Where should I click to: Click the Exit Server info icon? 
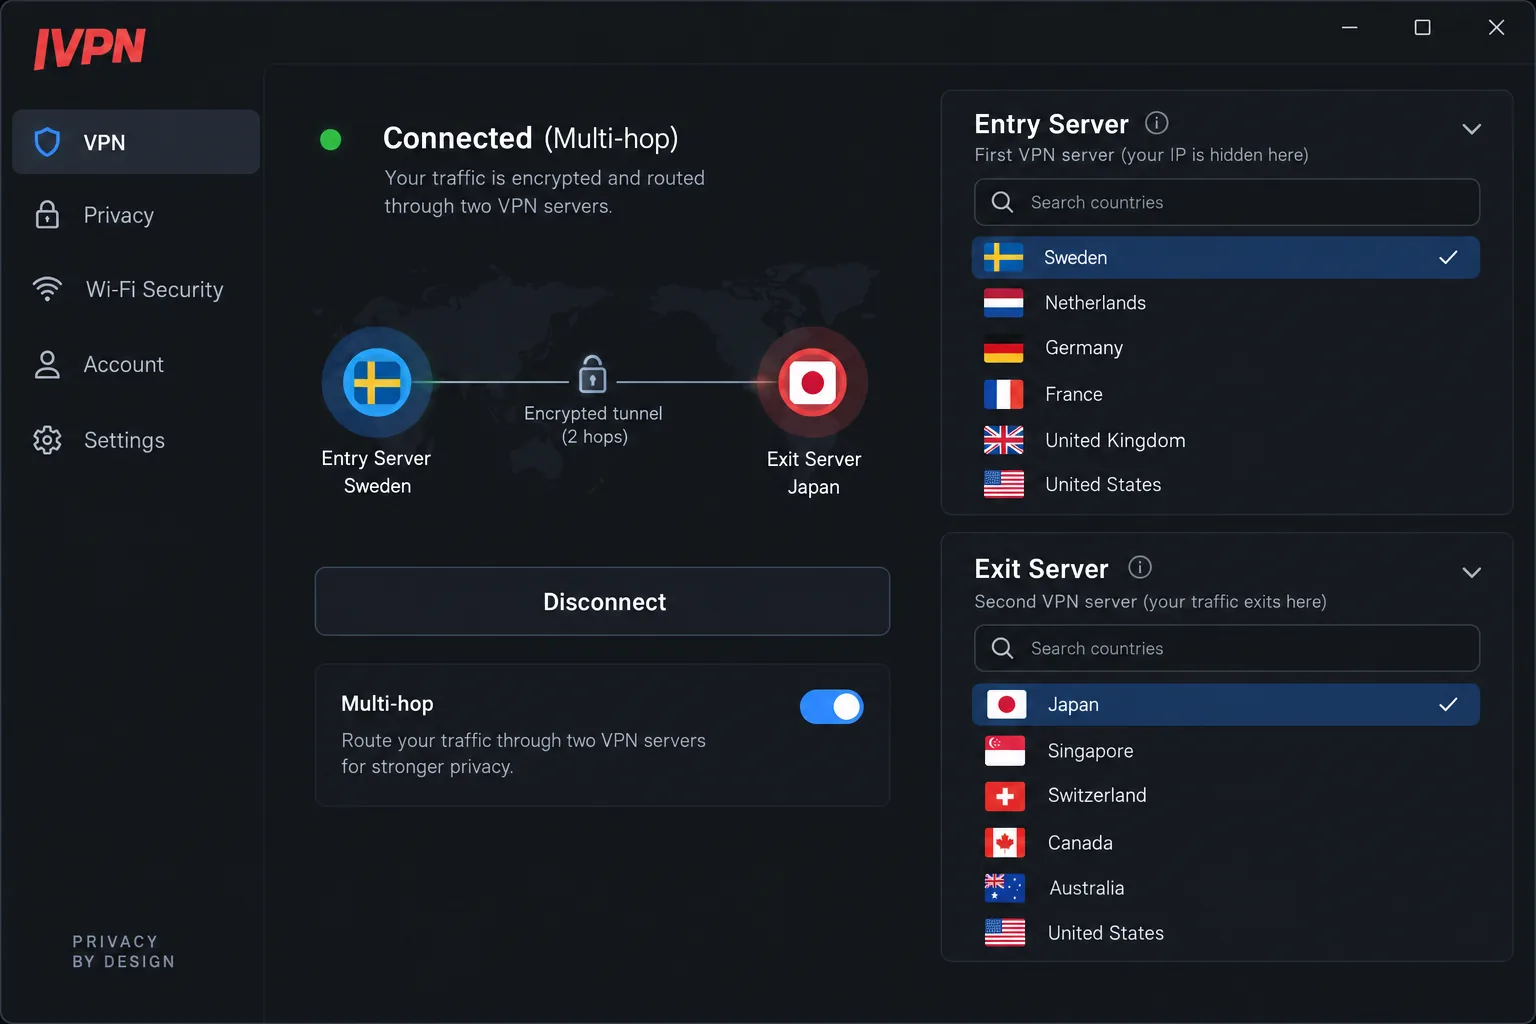[1140, 567]
